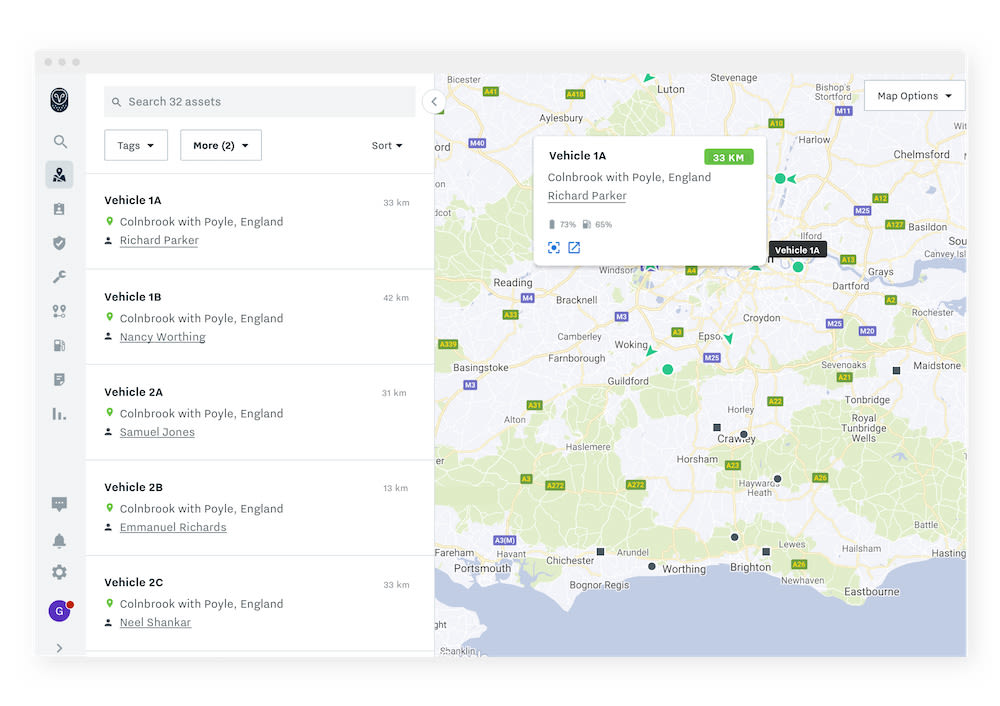This screenshot has width=1000, height=706.
Task: Open the chat bubble messages icon
Action: (x=60, y=504)
